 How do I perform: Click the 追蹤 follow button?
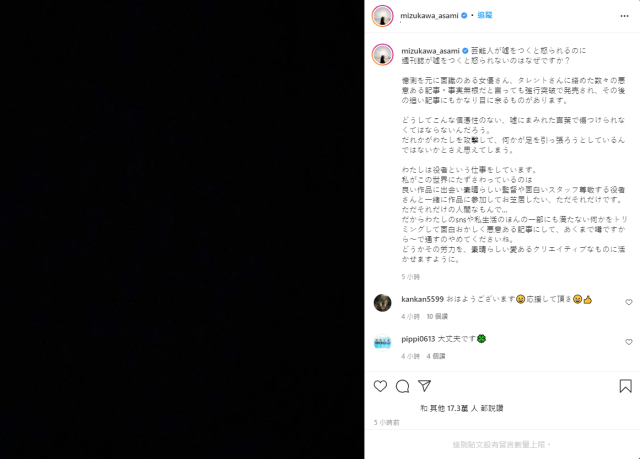click(x=485, y=15)
